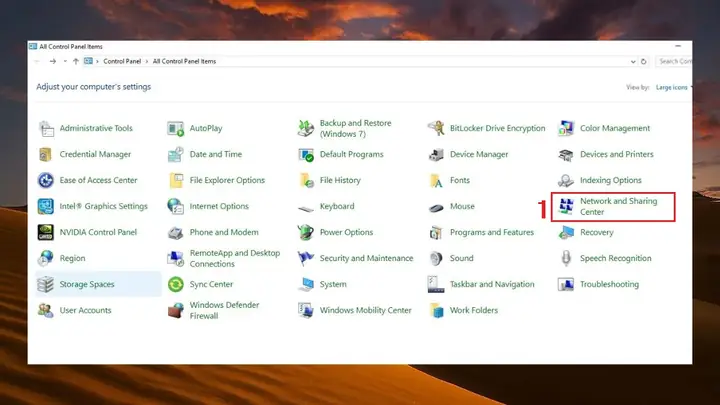
Task: Click the Up one level arrow
Action: 76,61
